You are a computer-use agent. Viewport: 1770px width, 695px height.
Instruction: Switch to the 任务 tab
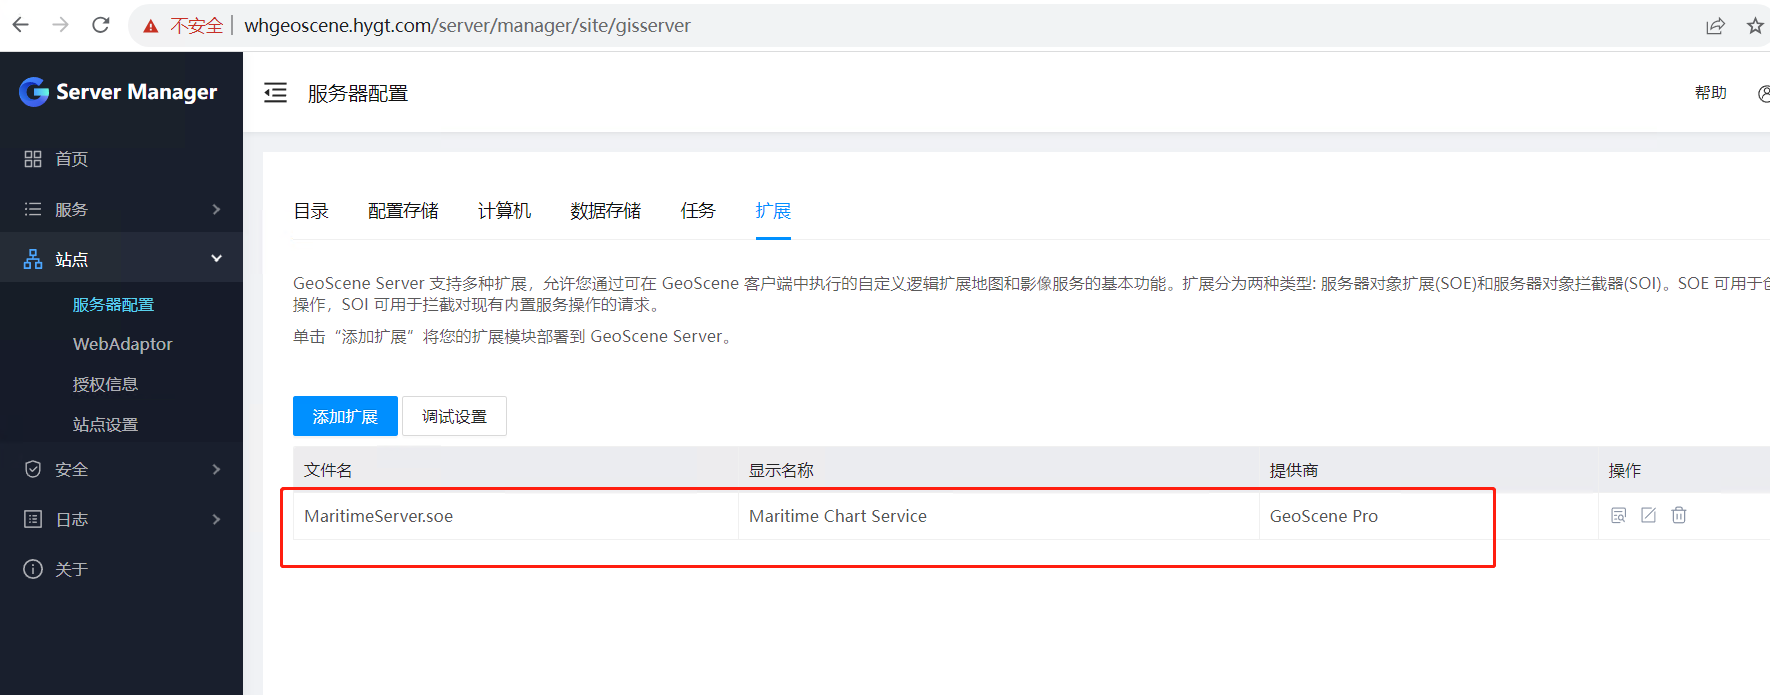(698, 211)
